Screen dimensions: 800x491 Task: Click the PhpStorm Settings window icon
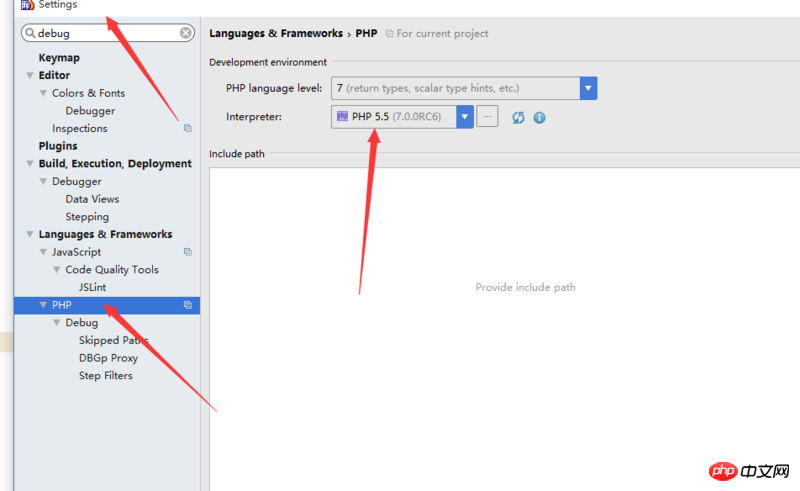tap(27, 5)
